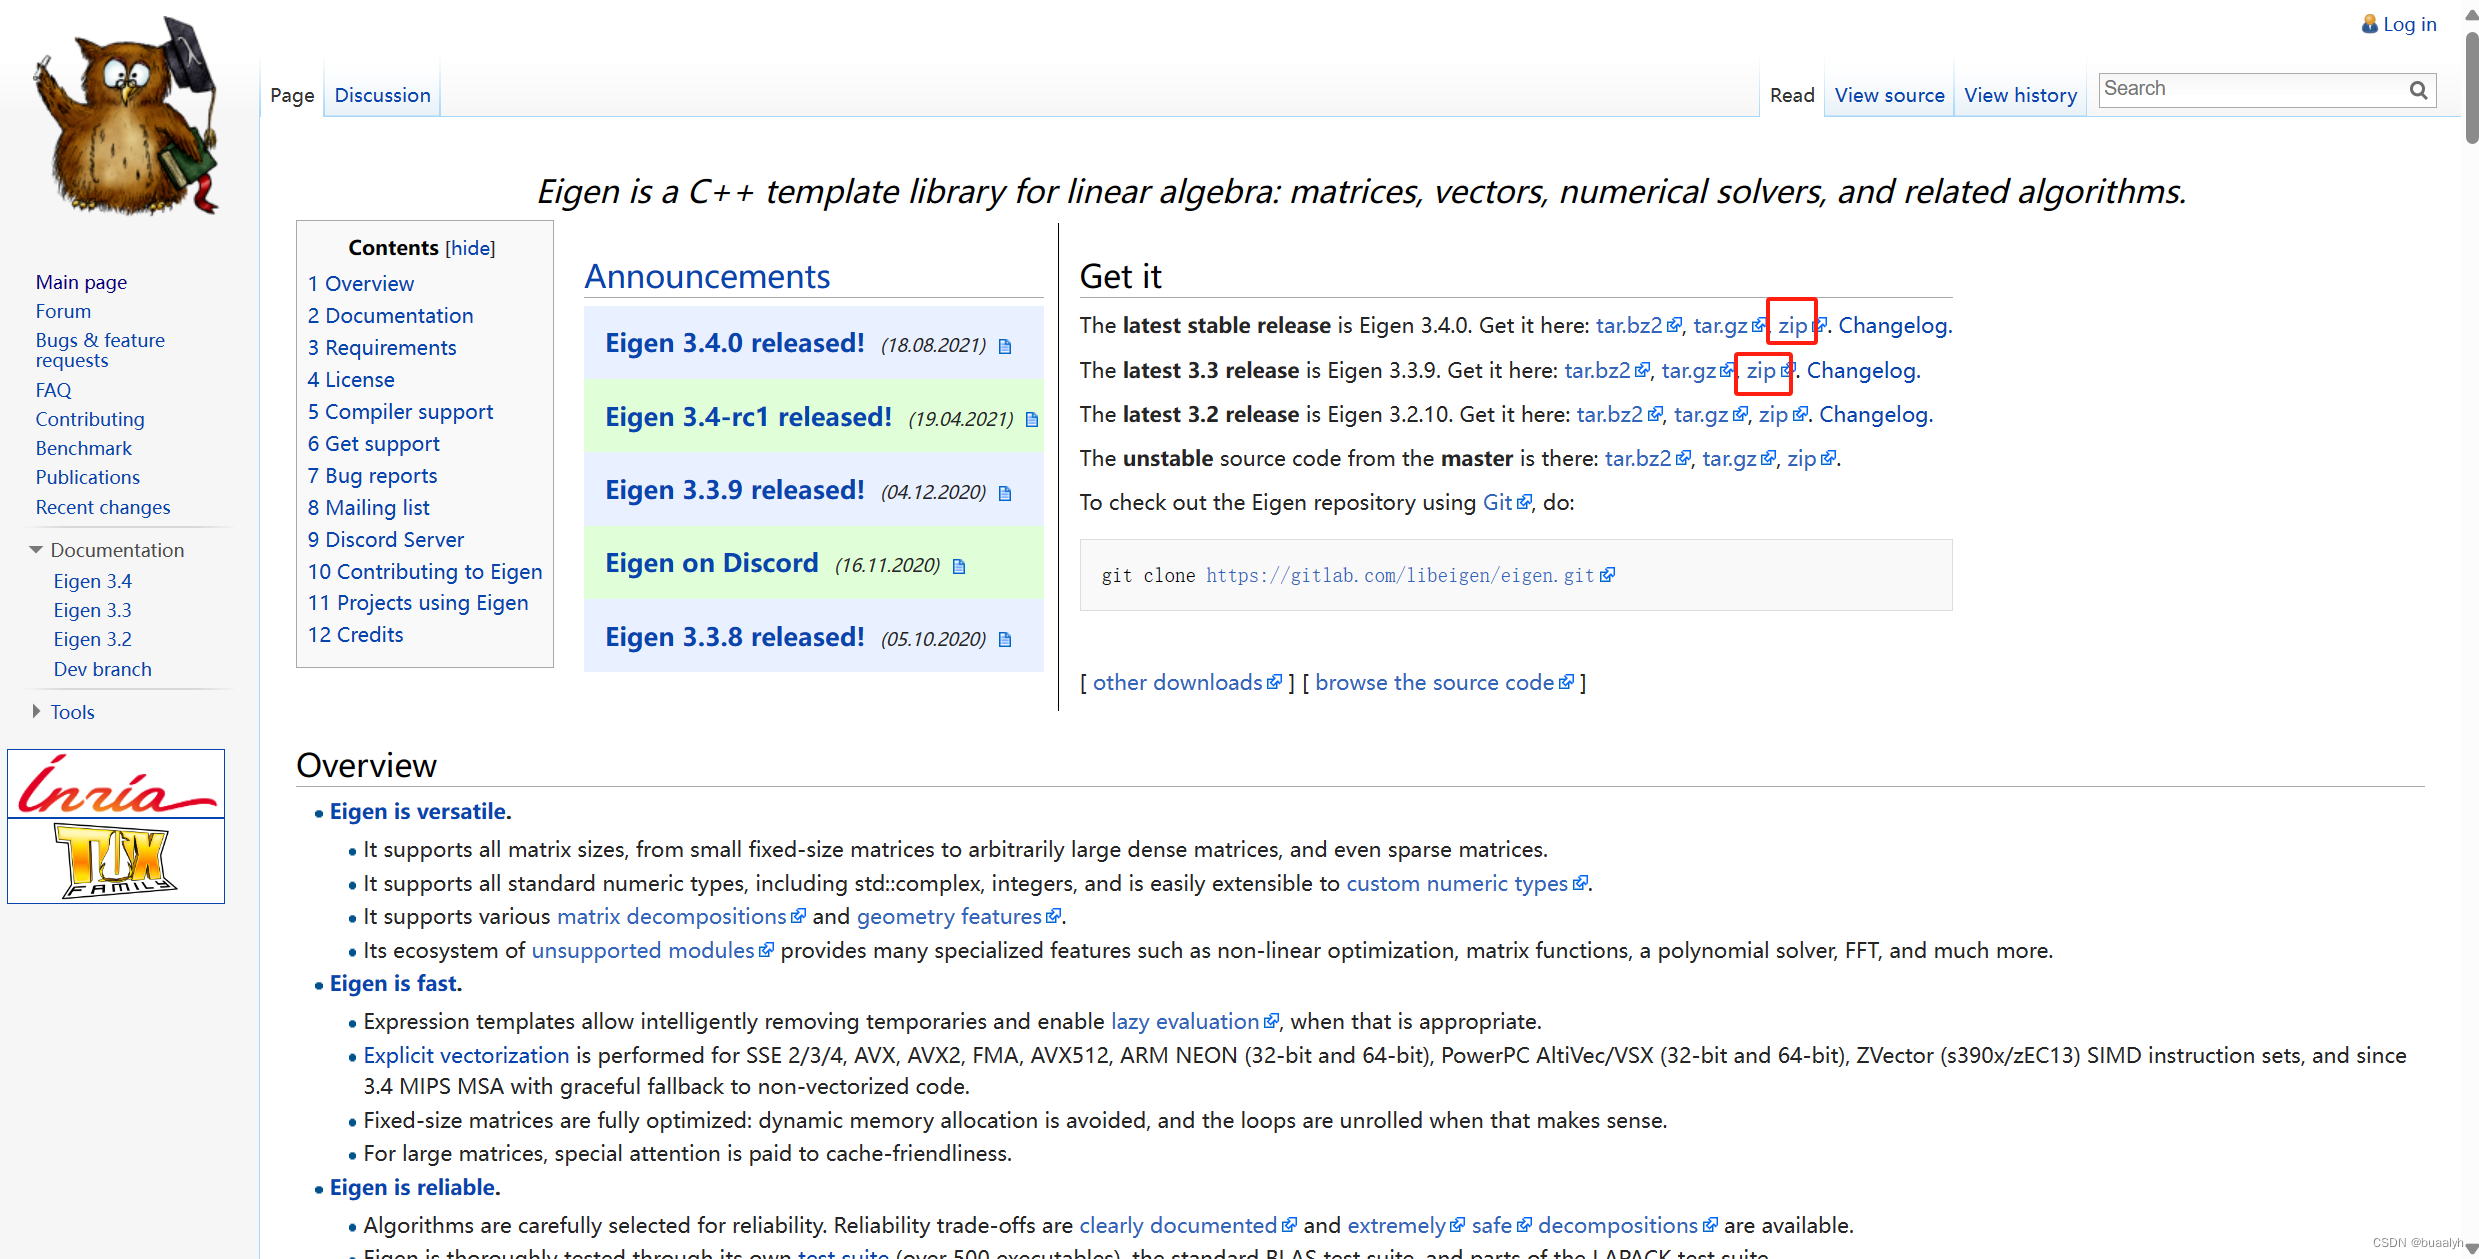Click the Tux Family logo
The height and width of the screenshot is (1259, 2479).
(x=115, y=861)
